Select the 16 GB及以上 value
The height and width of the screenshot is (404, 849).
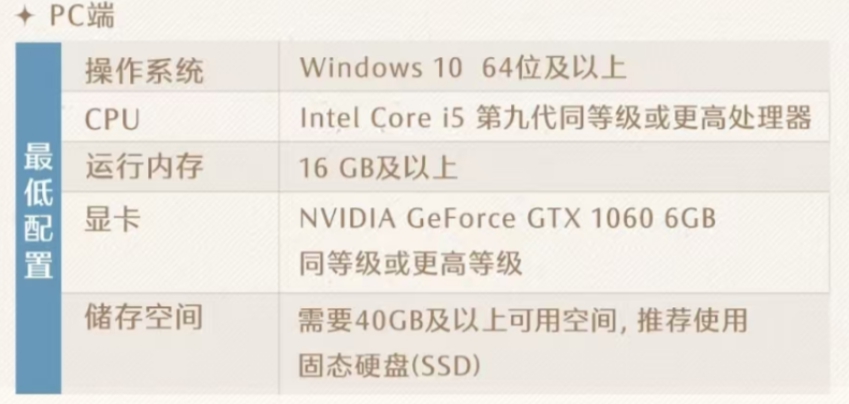(x=378, y=167)
